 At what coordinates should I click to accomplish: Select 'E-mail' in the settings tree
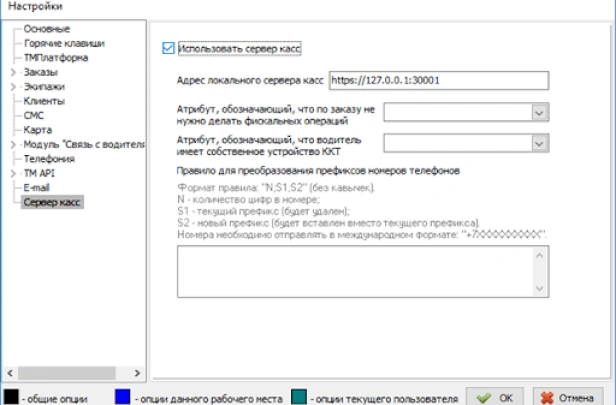click(x=37, y=188)
